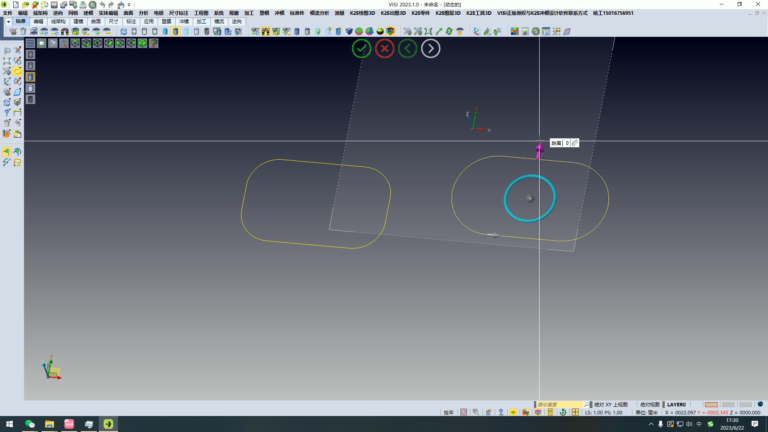Toggle the yellow diamond status bar icon

pos(513,412)
